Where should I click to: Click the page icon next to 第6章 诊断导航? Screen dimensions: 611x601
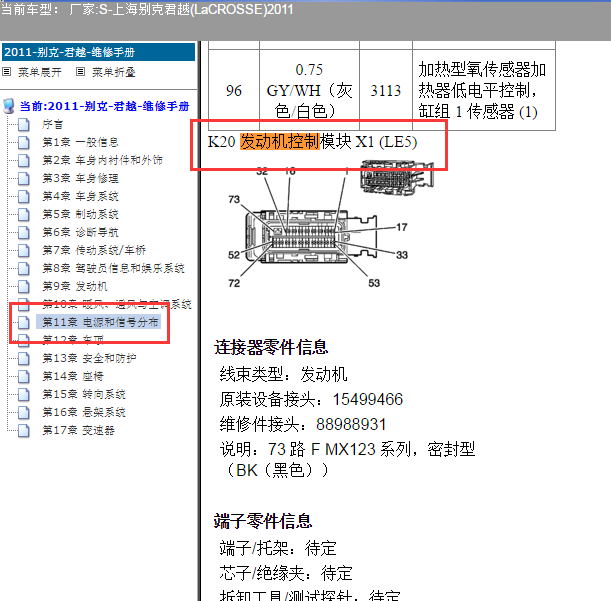point(24,232)
